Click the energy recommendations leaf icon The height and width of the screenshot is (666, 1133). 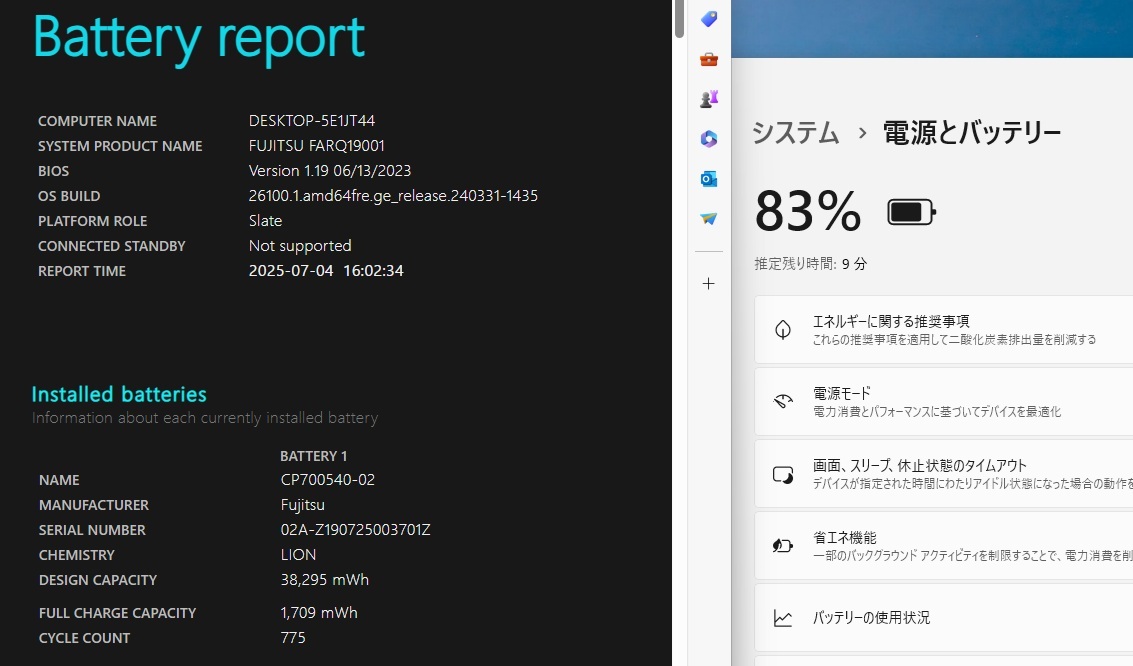[x=783, y=330]
